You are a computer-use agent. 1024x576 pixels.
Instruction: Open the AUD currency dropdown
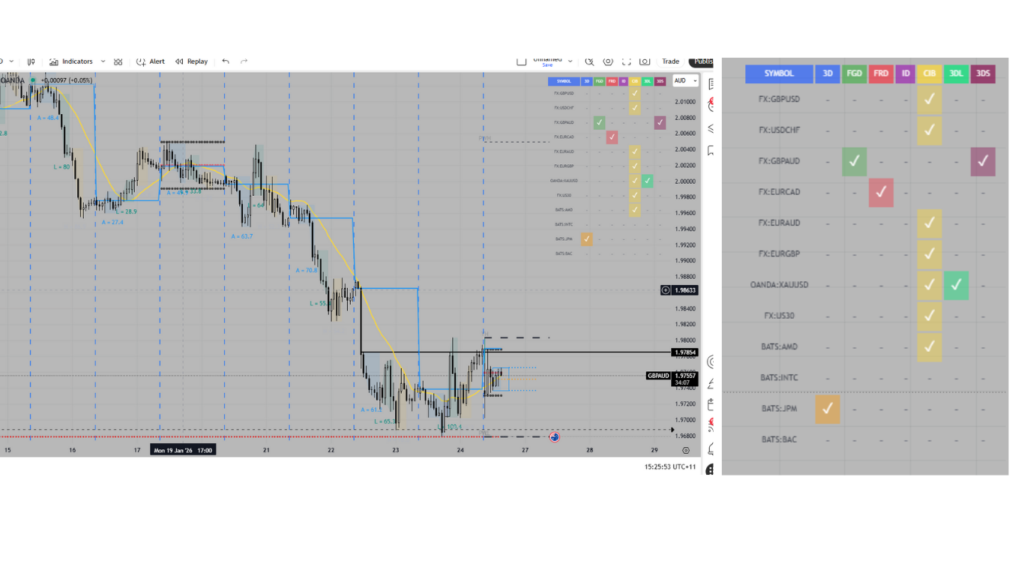(684, 81)
